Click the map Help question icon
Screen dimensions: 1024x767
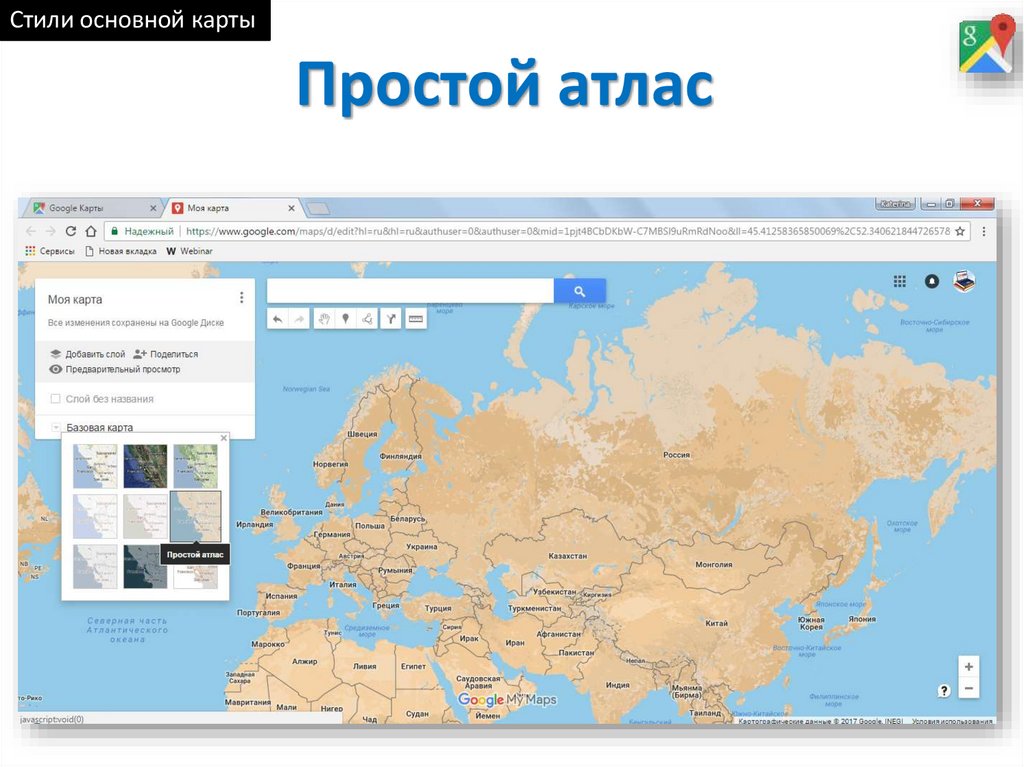(944, 691)
